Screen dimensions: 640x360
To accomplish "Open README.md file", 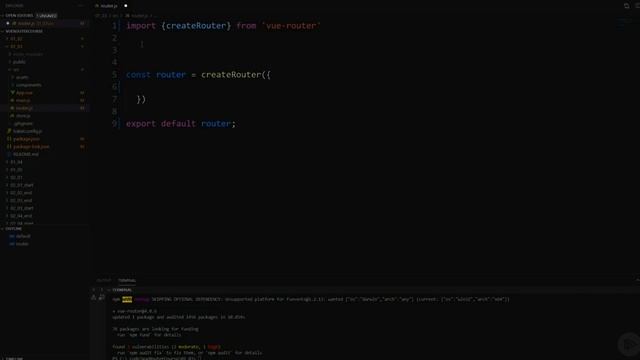I will coord(26,154).
